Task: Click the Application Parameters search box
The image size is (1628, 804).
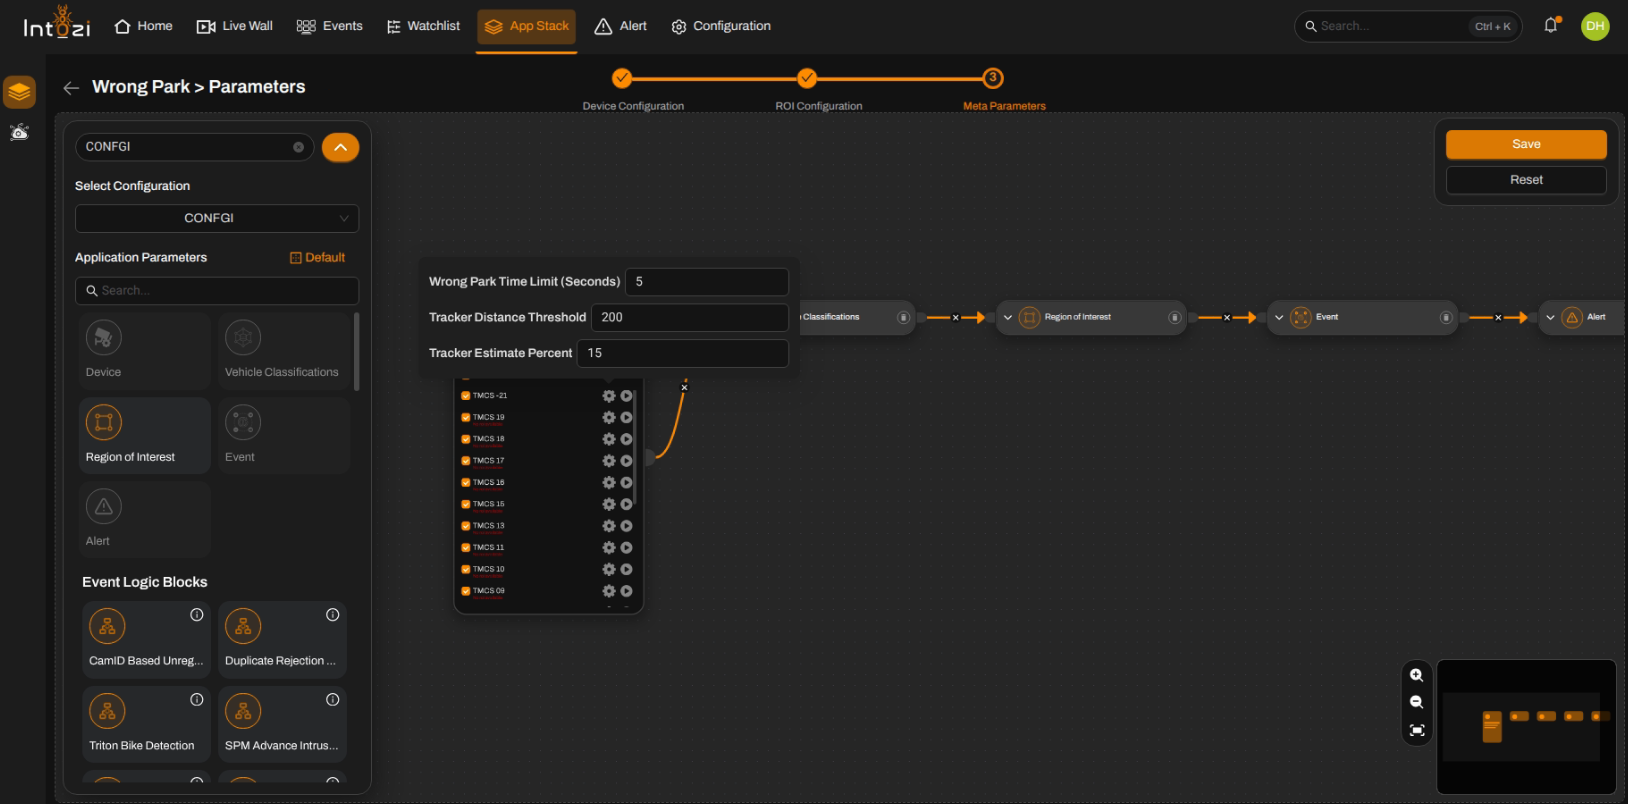Action: (217, 291)
